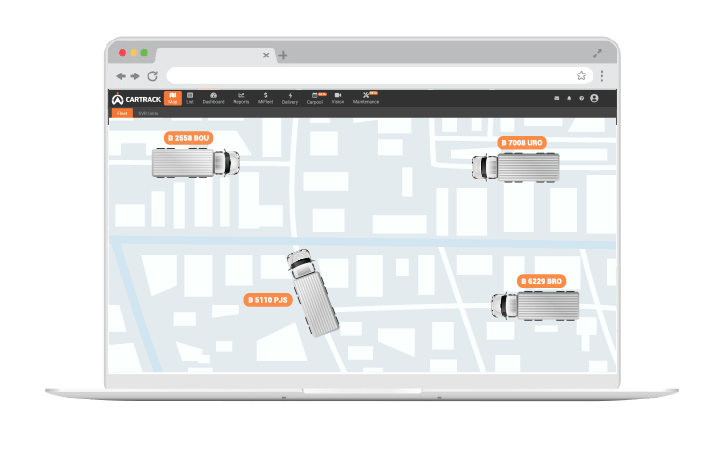The image size is (724, 464).
Task: Open the user profile menu
Action: click(x=594, y=98)
